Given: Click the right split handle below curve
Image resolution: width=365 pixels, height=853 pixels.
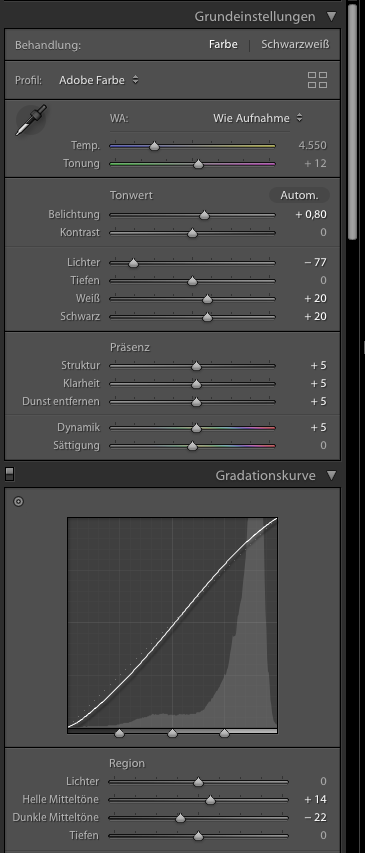Looking at the screenshot, I should pyautogui.click(x=225, y=733).
